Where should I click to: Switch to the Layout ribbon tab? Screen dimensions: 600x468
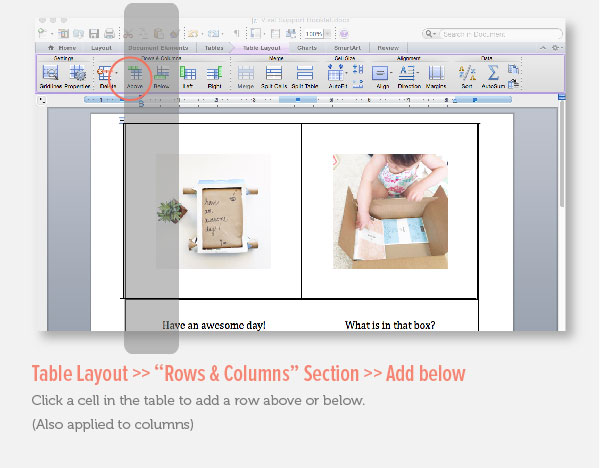pyautogui.click(x=101, y=48)
